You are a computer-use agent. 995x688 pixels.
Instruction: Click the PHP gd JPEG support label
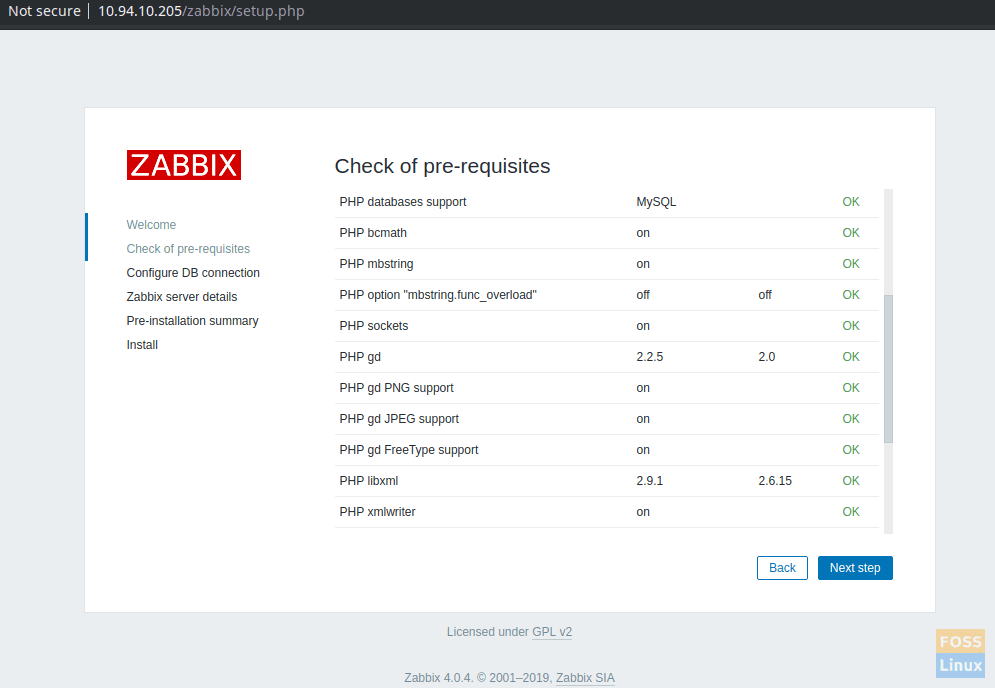pyautogui.click(x=399, y=419)
